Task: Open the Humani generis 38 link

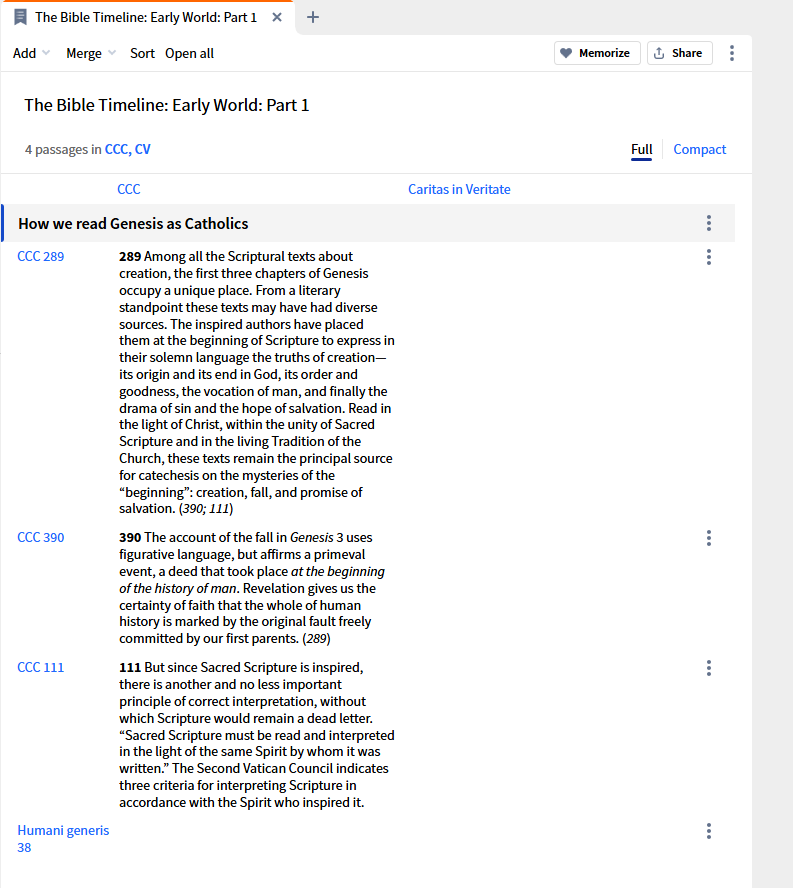Action: pyautogui.click(x=63, y=839)
